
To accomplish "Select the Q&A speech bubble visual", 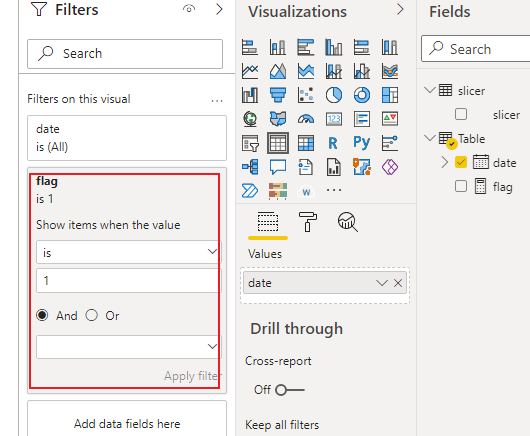I will point(278,167).
